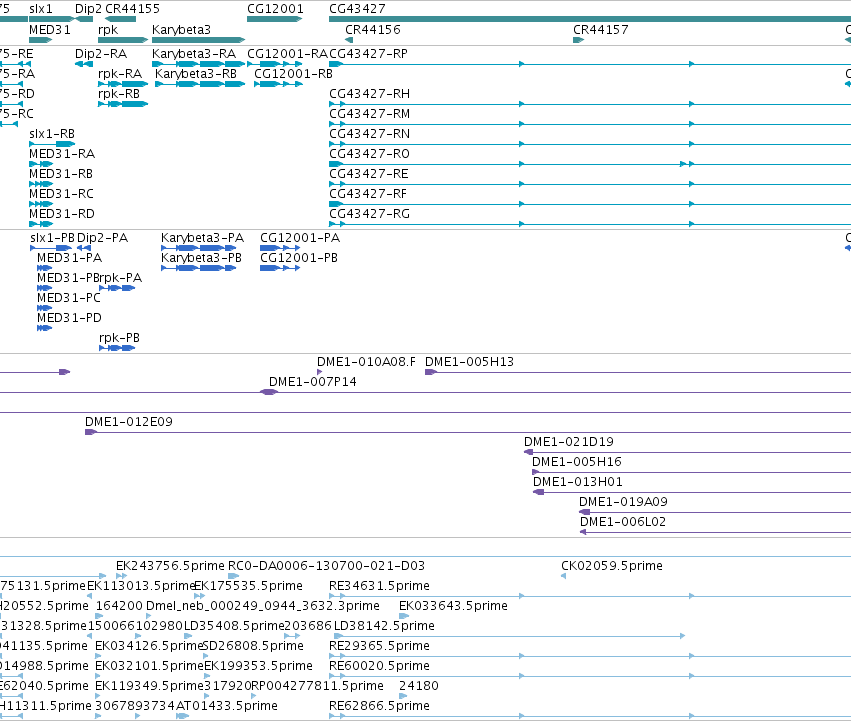The image size is (851, 721).
Task: Click the Karybeta3-PB protein label
Action: click(x=201, y=258)
